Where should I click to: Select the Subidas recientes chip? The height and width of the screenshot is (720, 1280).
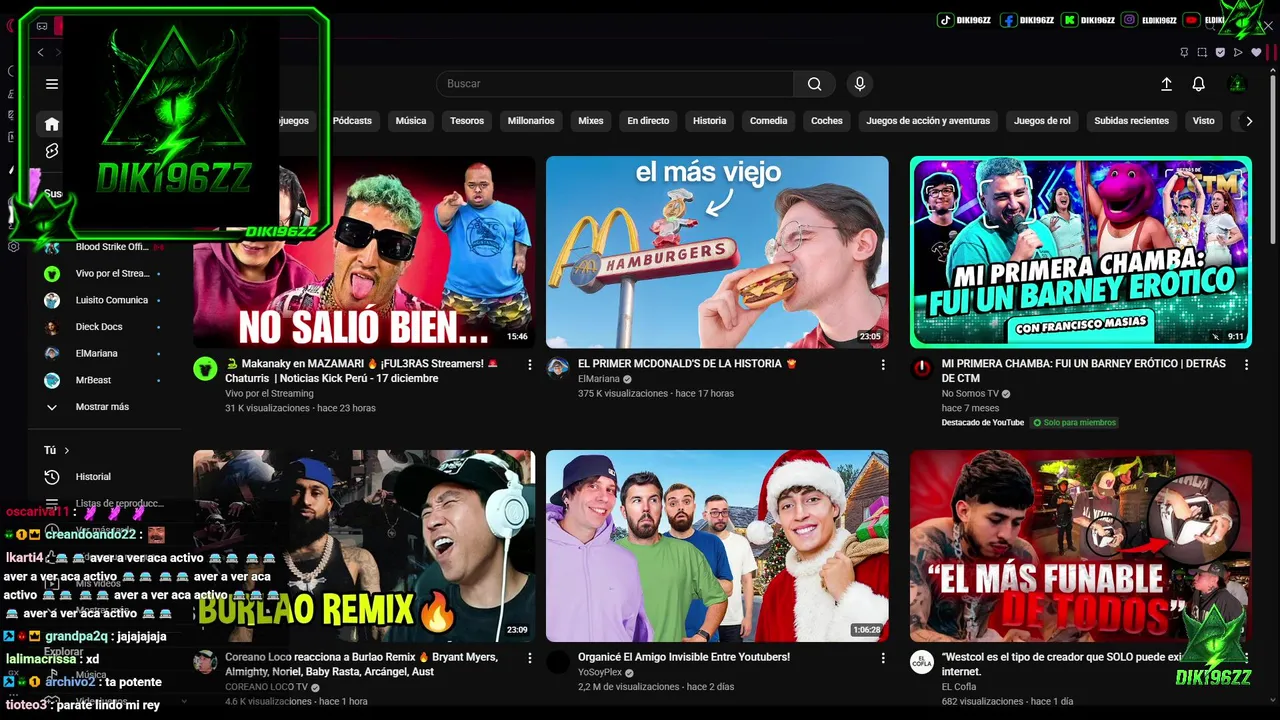click(1131, 121)
